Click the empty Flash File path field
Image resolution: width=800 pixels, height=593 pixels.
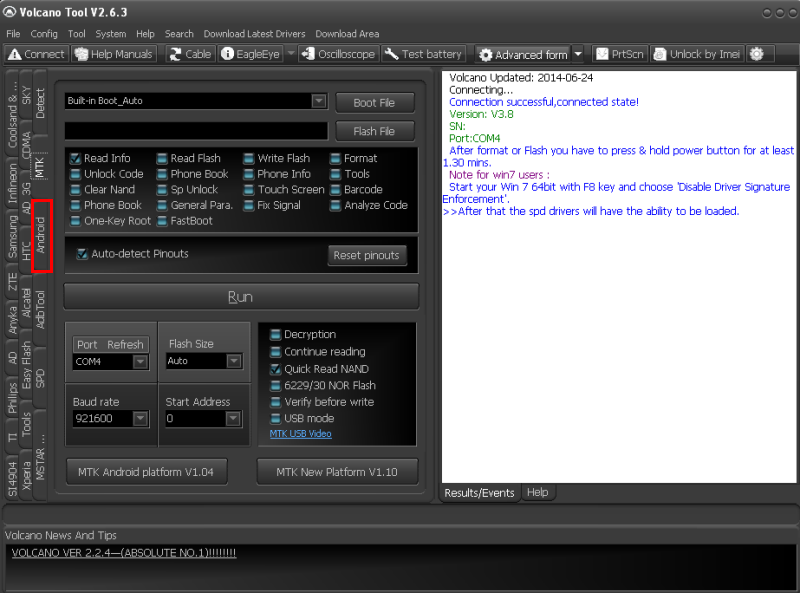pos(196,131)
